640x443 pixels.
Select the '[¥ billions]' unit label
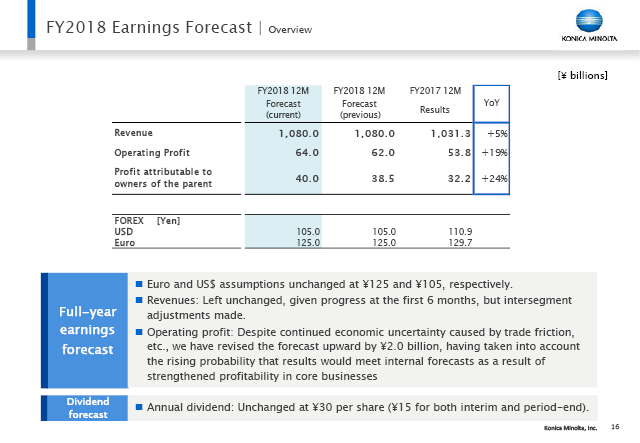click(582, 76)
